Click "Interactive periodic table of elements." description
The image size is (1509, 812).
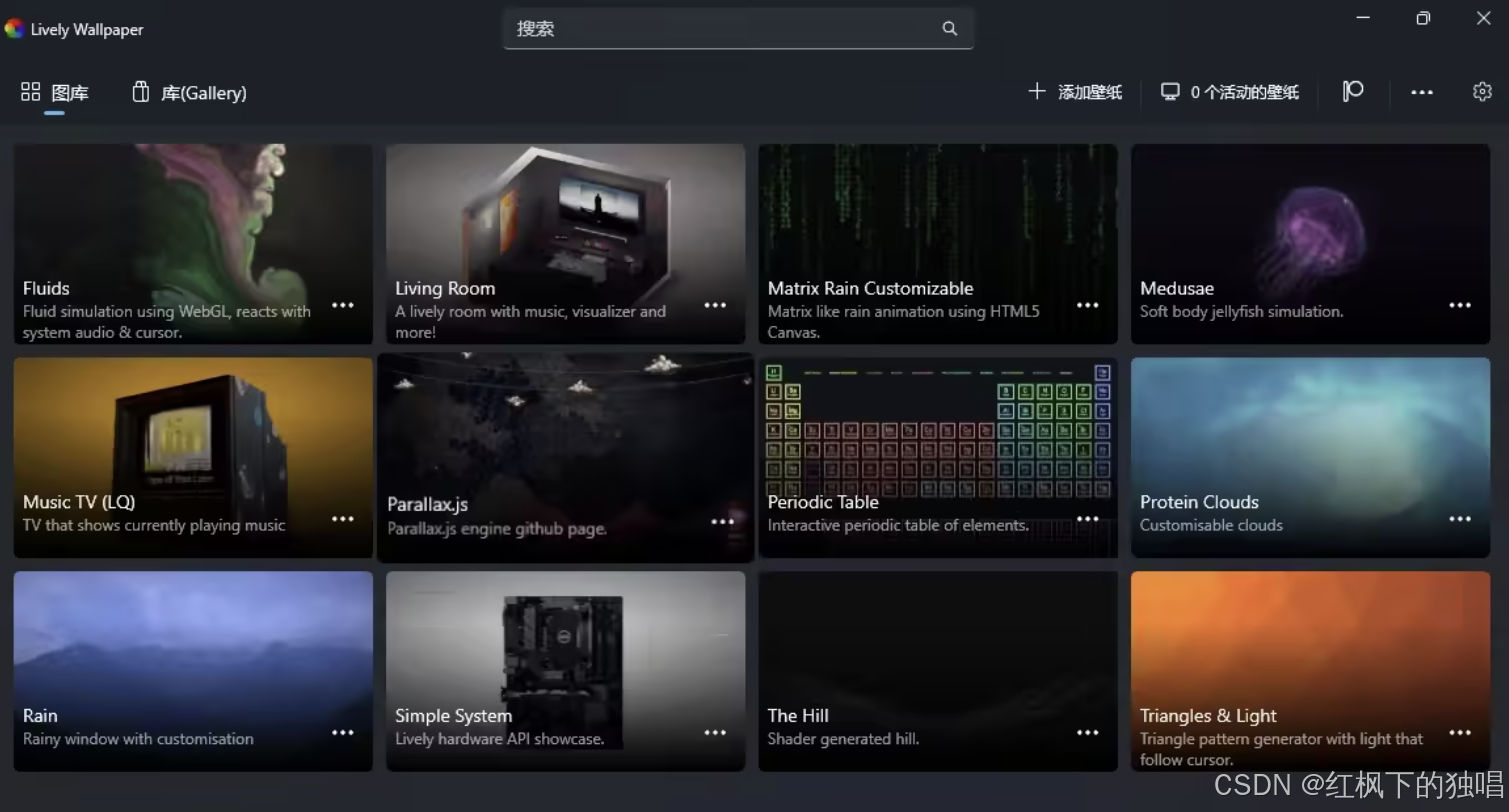click(x=898, y=525)
